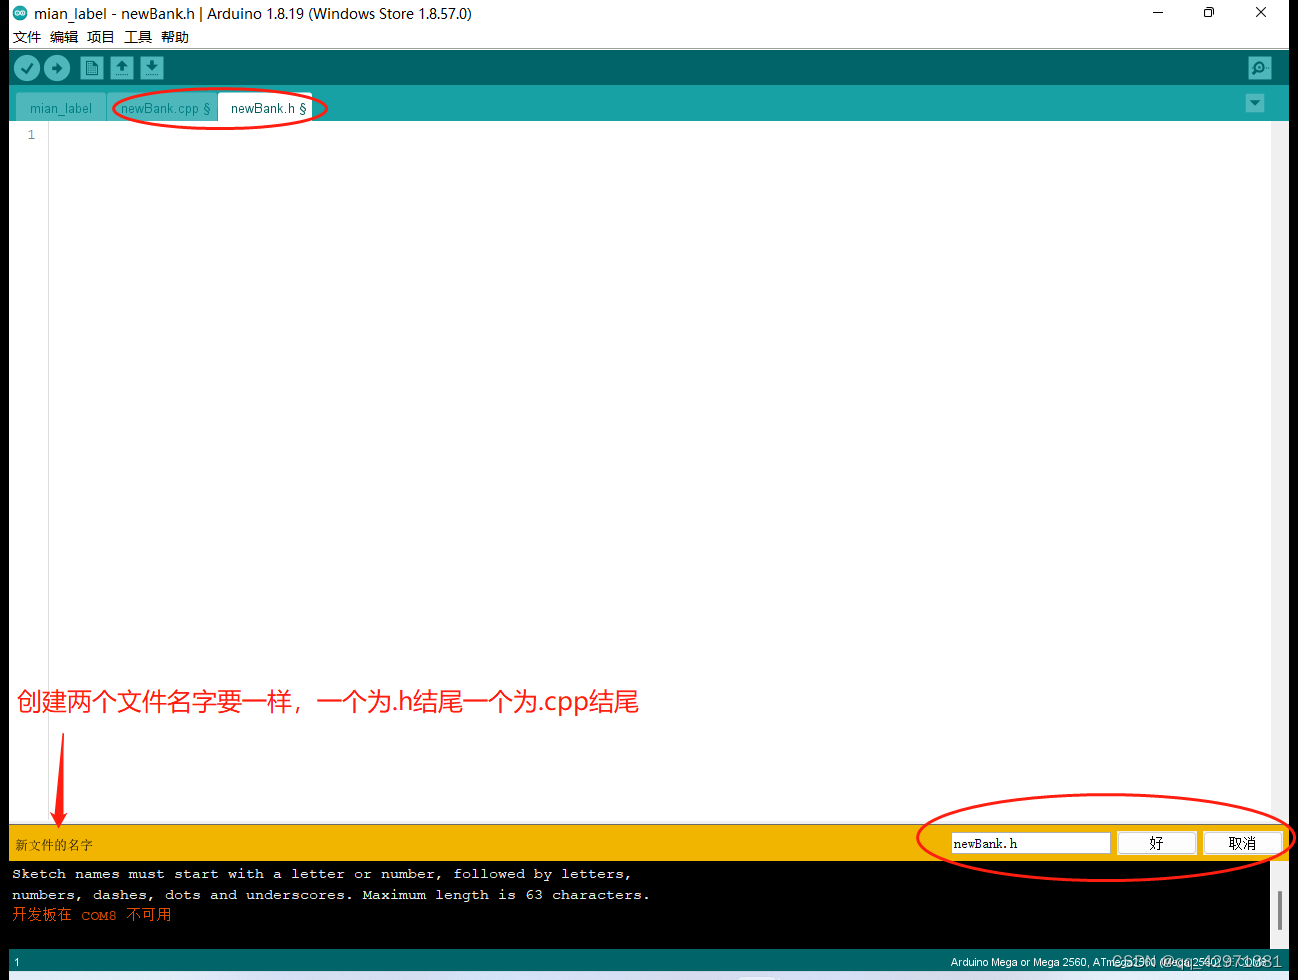This screenshot has width=1298, height=980.
Task: Open the tab list dropdown arrow
Action: (1254, 103)
